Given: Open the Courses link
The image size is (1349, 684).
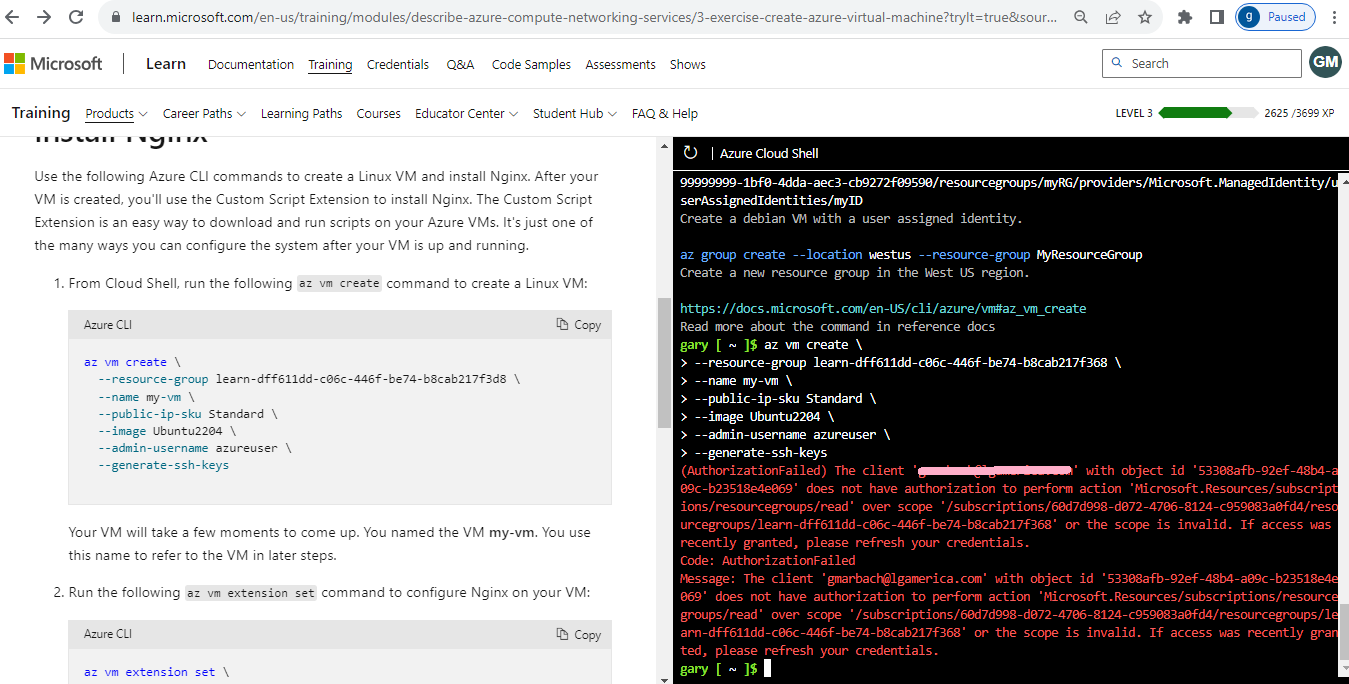Looking at the screenshot, I should click(379, 113).
